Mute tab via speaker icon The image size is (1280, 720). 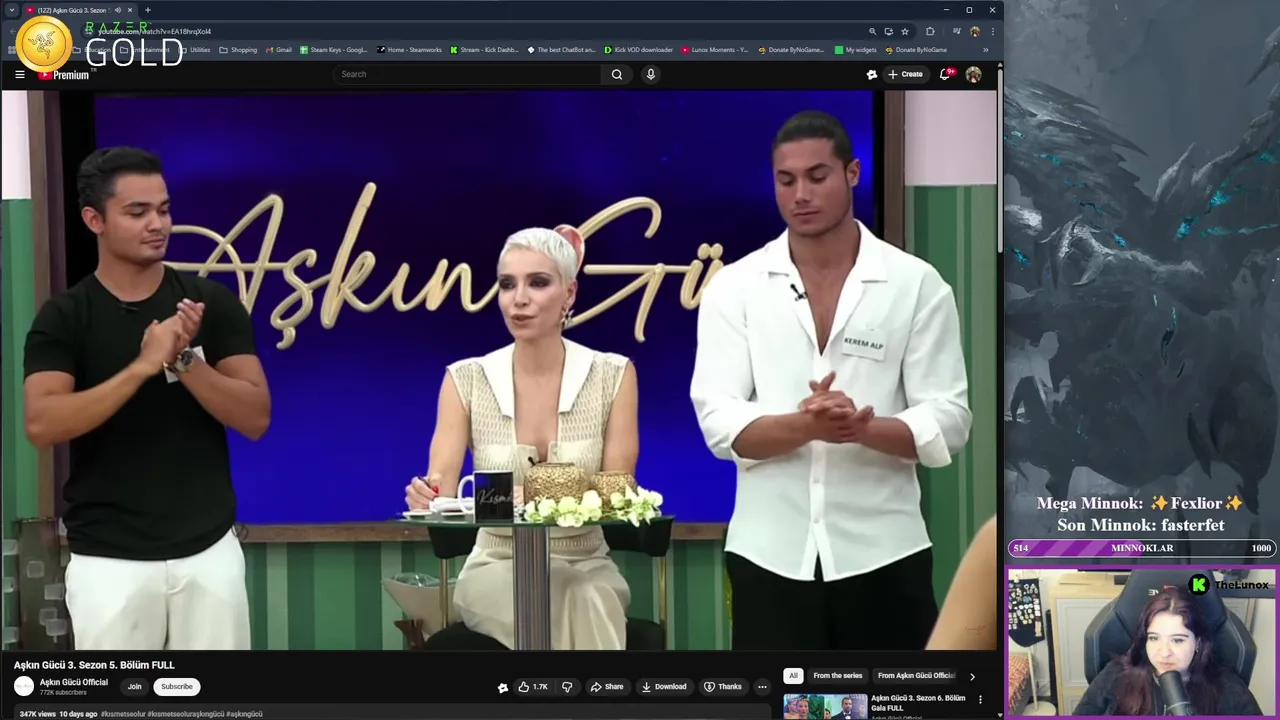(x=117, y=10)
